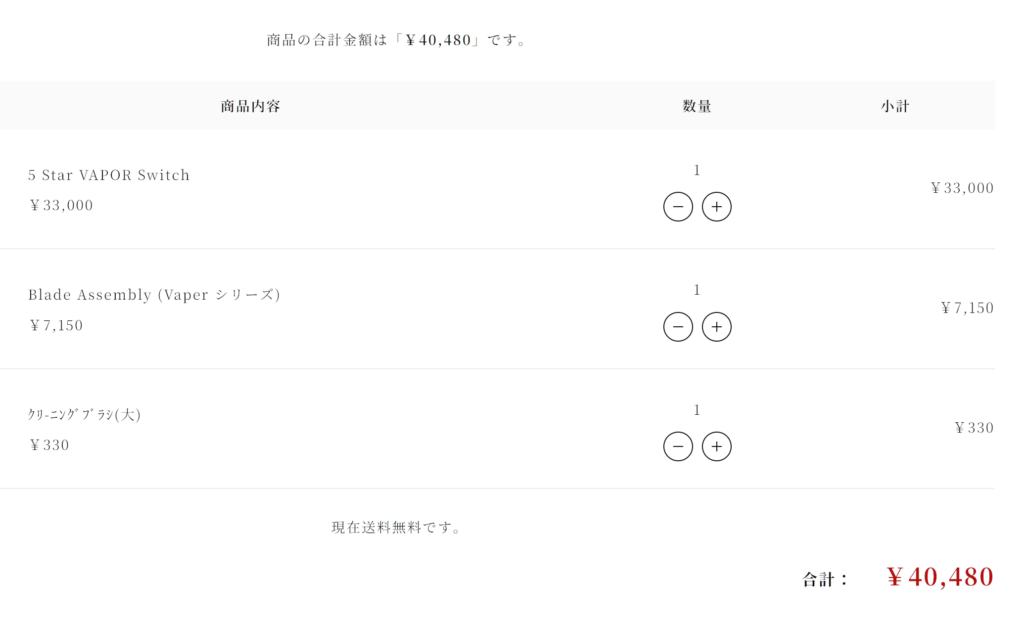Increase quantity of 5 Star VAPOR Switch
1024x619 pixels.
pyautogui.click(x=716, y=207)
